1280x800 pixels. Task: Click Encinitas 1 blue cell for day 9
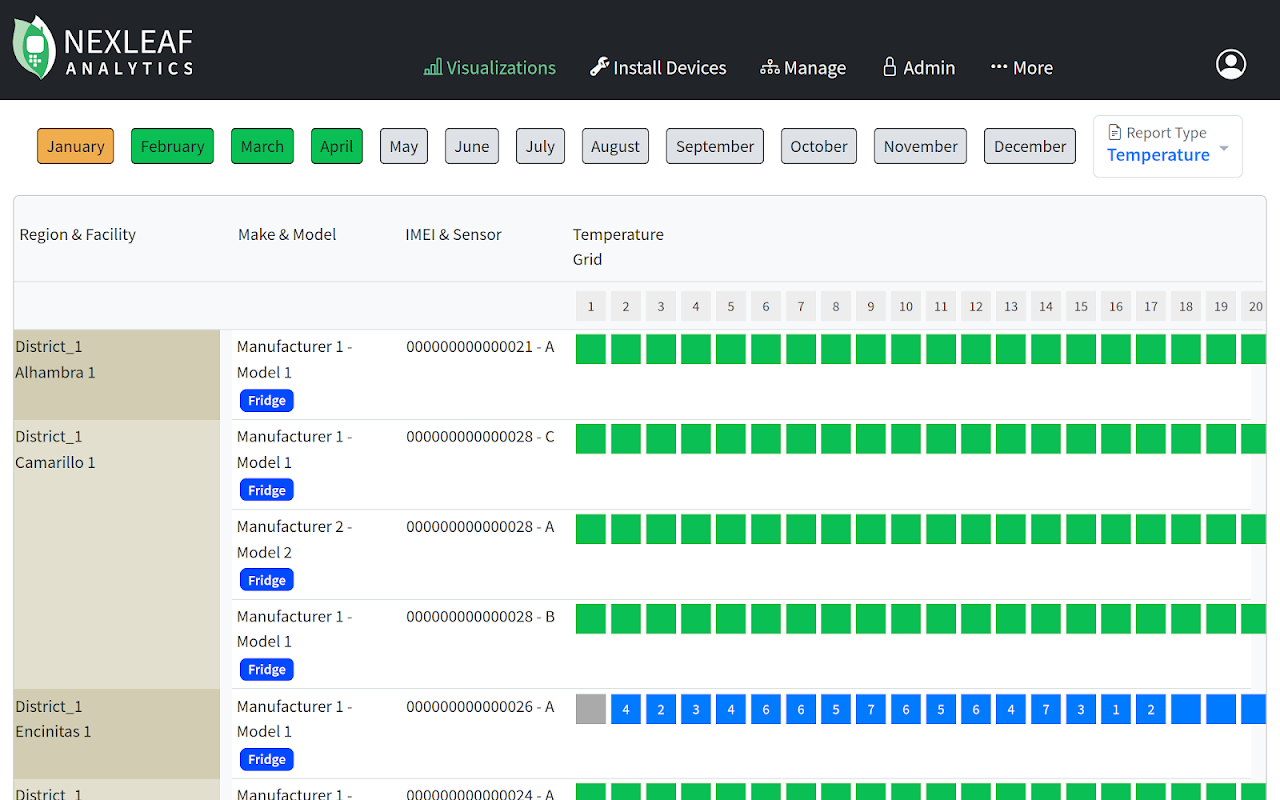click(x=871, y=709)
